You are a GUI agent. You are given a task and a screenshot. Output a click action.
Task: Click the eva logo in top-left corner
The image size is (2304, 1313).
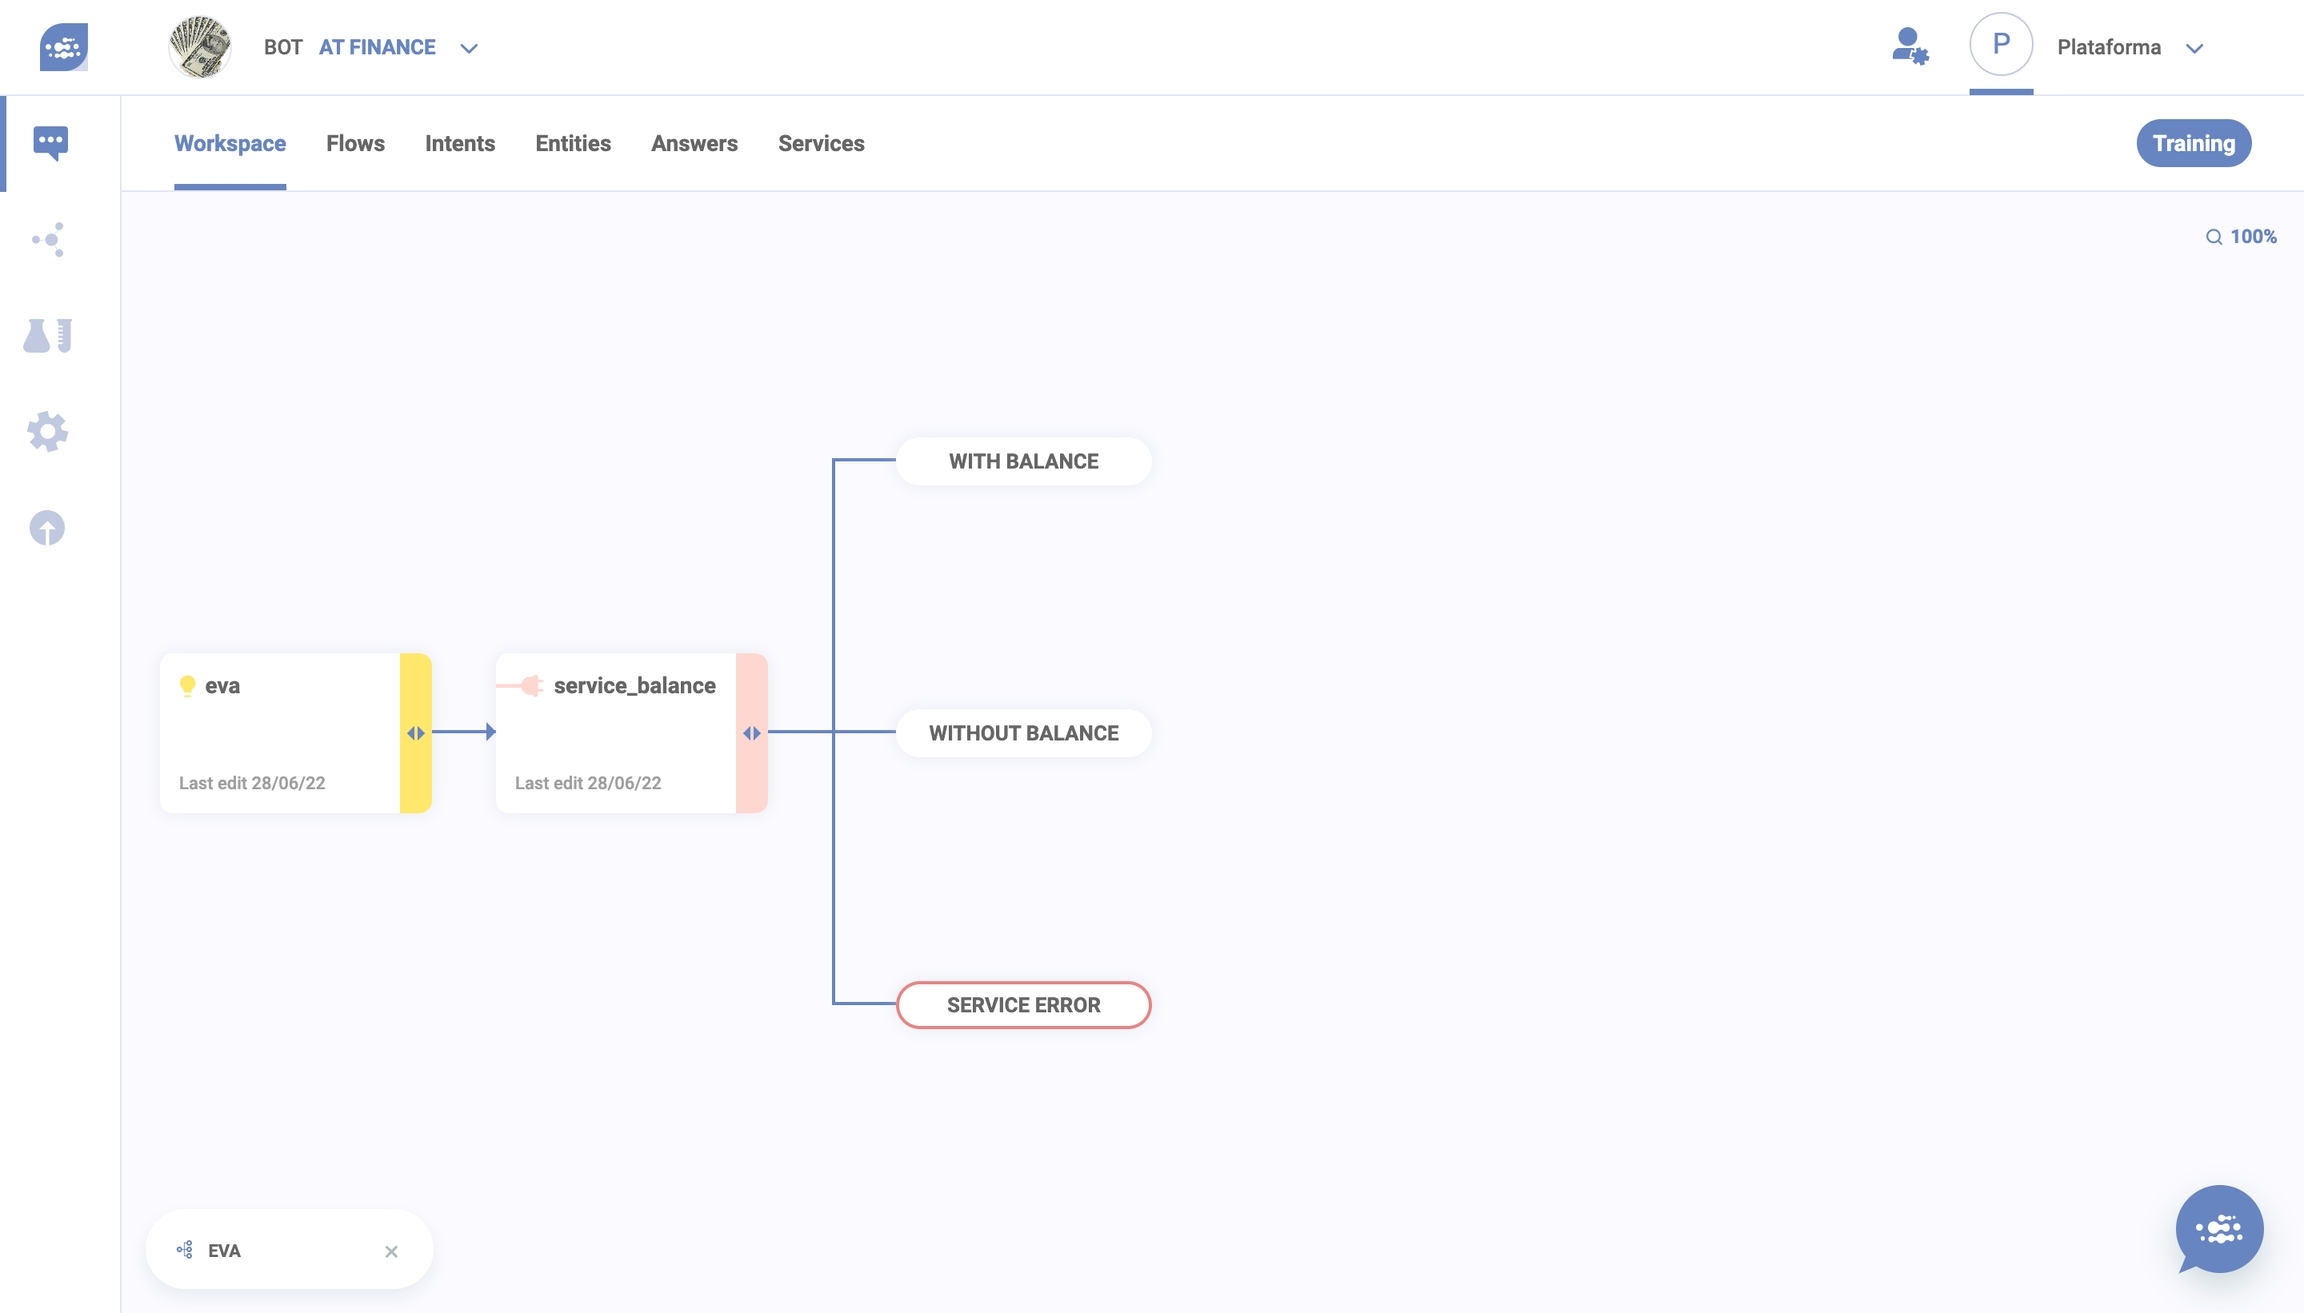coord(63,47)
